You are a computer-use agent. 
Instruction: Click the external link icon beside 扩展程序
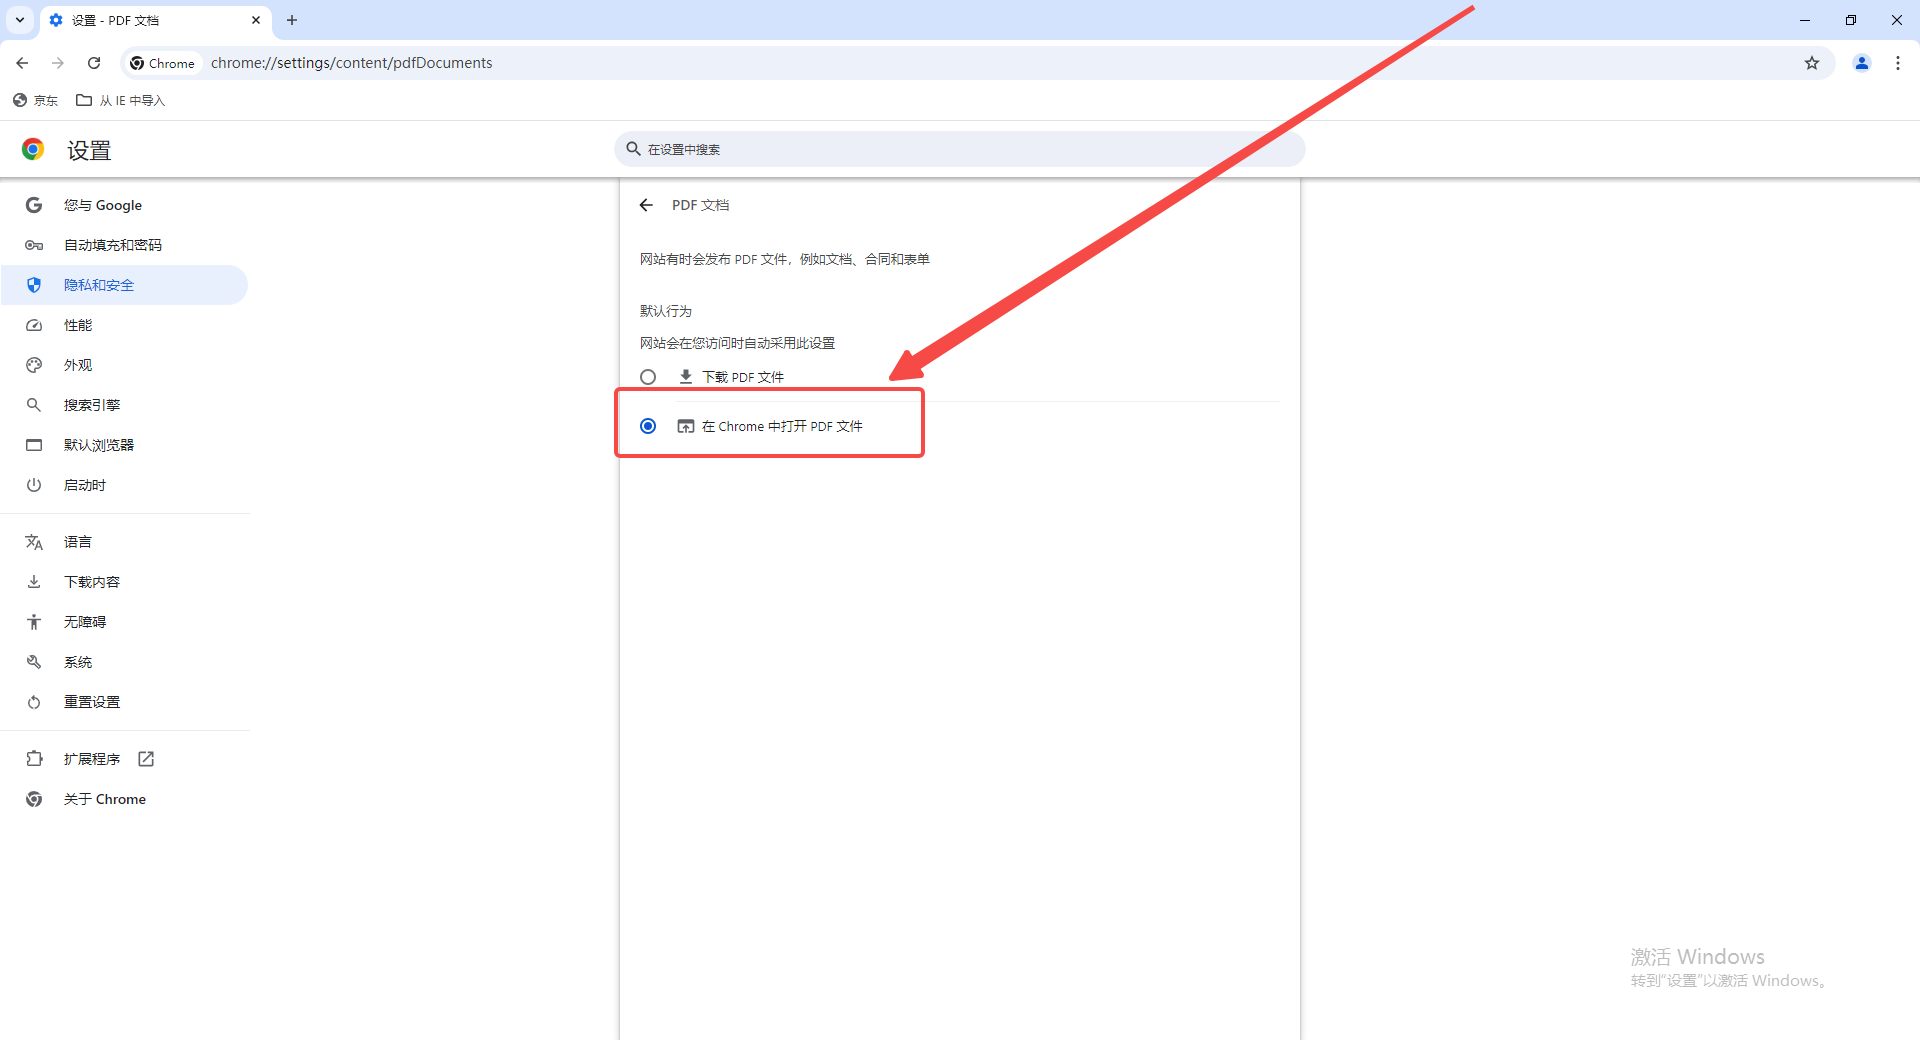(146, 759)
